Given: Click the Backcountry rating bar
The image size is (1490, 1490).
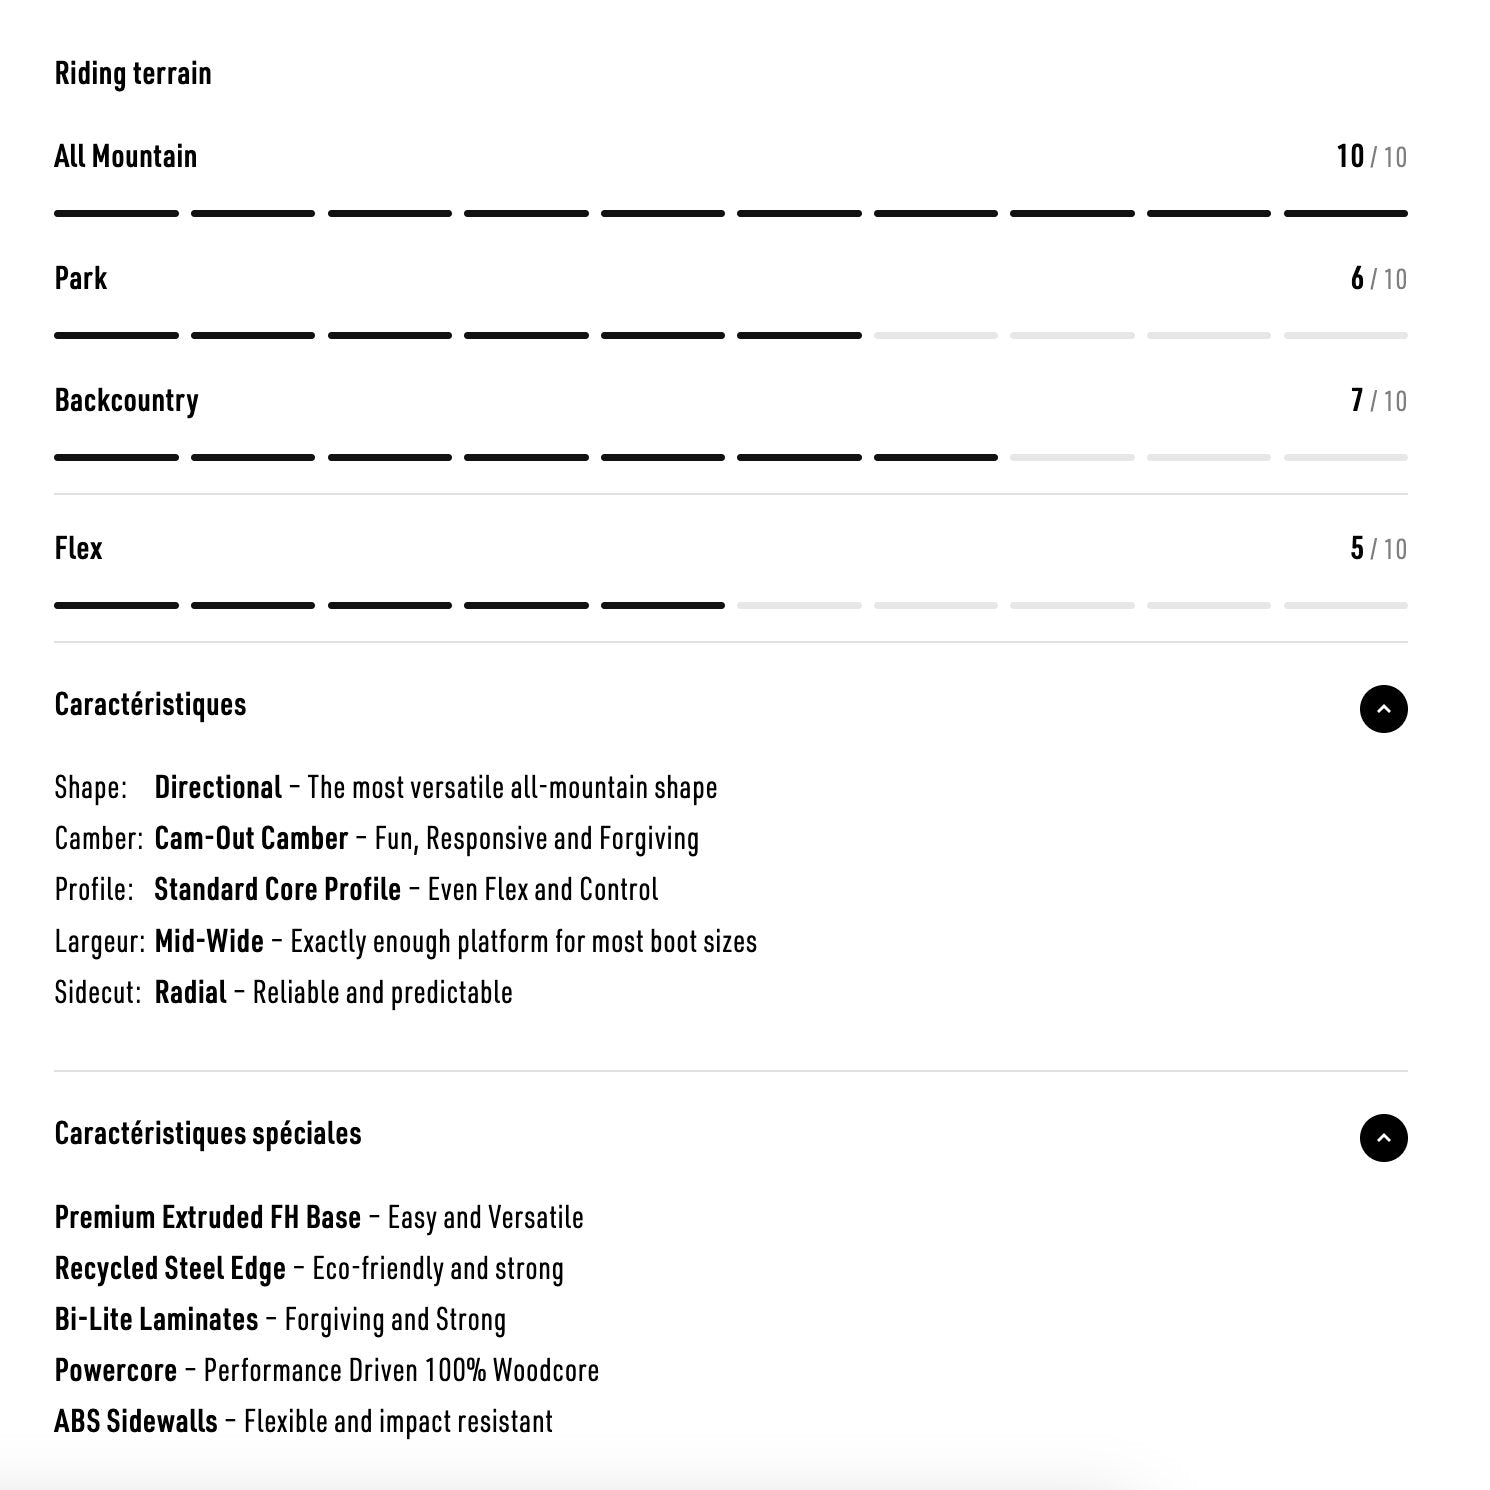Looking at the screenshot, I should point(730,458).
